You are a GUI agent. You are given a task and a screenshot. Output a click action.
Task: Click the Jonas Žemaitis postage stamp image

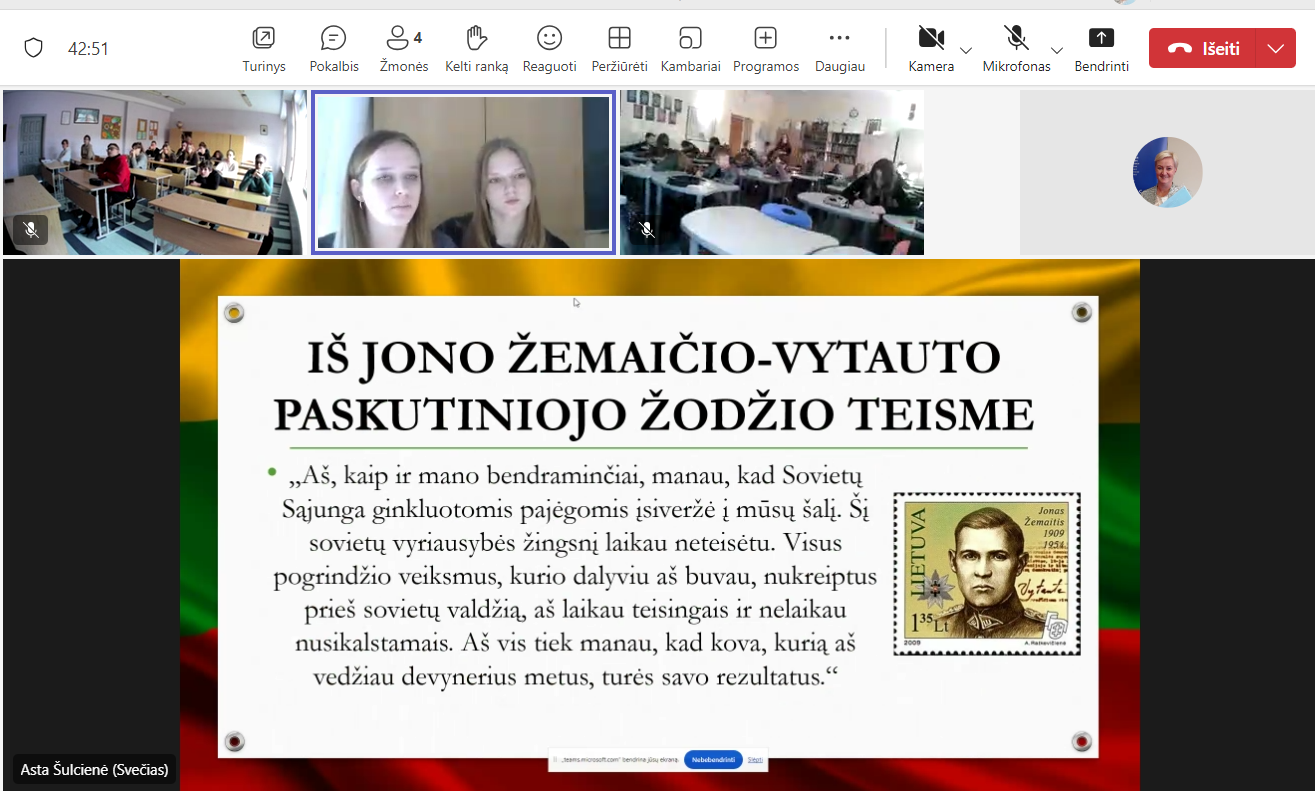point(987,573)
